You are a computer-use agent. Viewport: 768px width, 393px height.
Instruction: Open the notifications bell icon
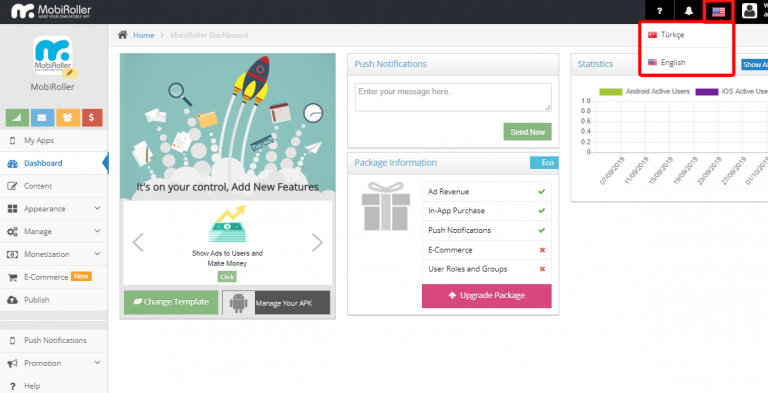click(689, 12)
